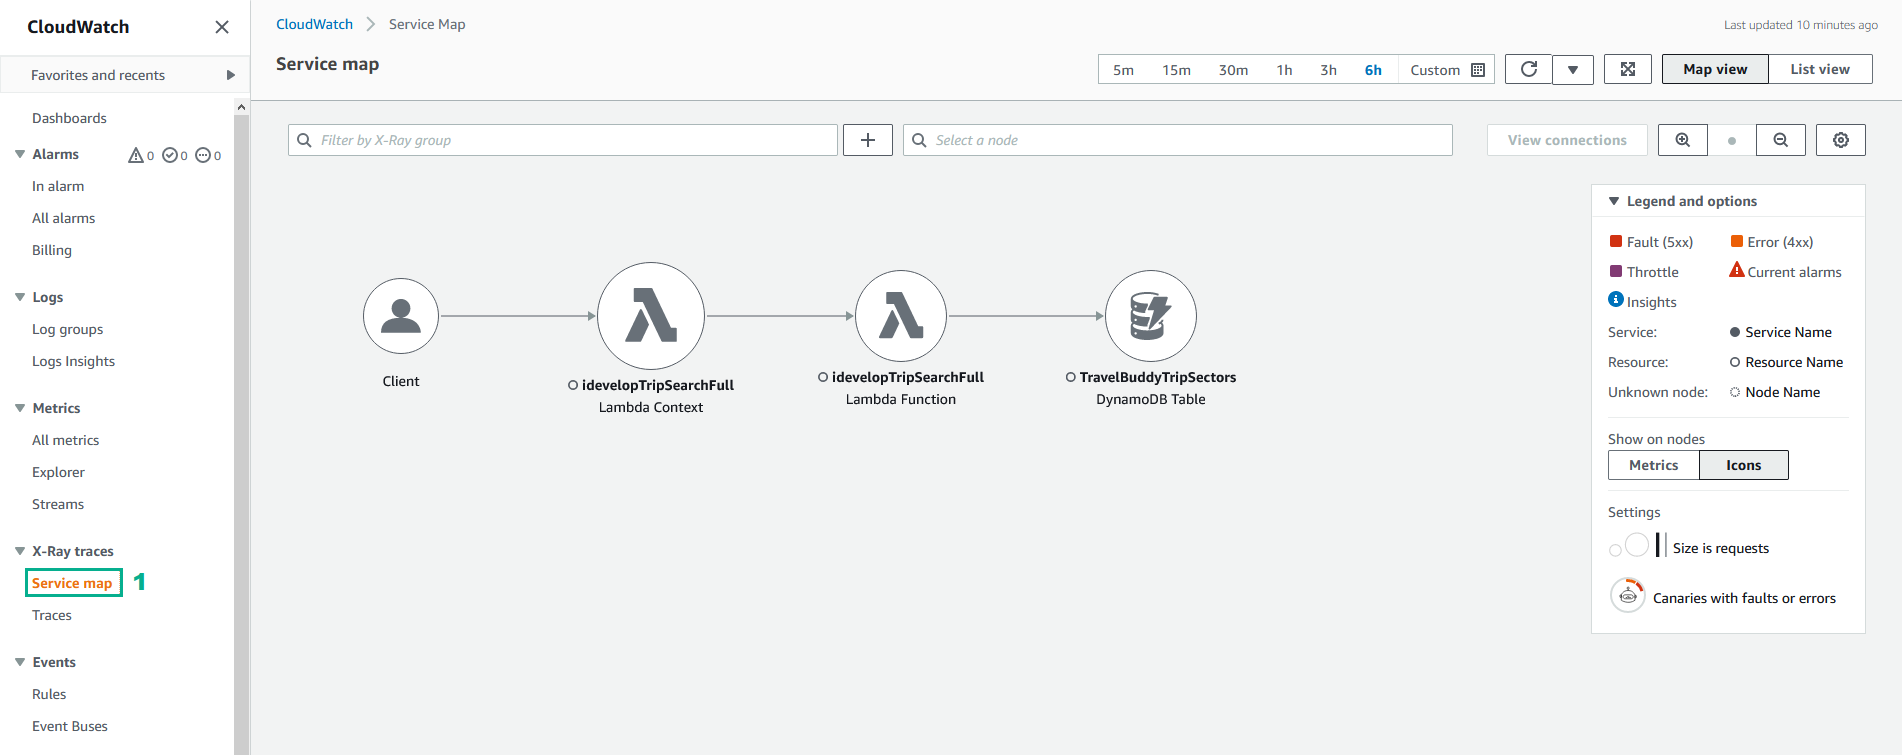1902x755 pixels.
Task: Open In alarm in the sidebar
Action: [58, 186]
